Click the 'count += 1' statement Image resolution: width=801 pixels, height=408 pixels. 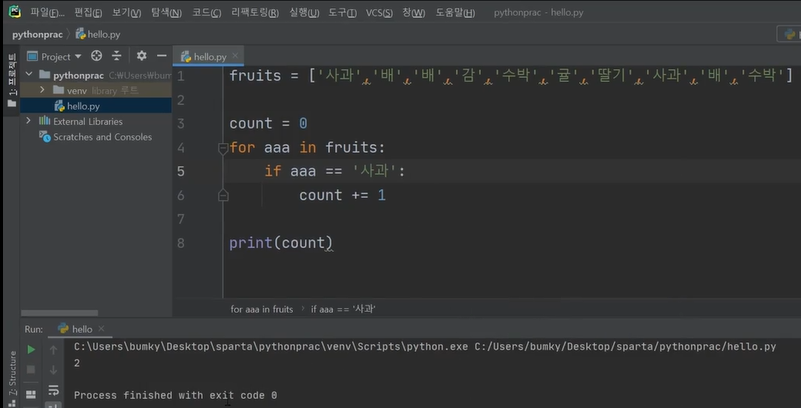click(x=342, y=195)
